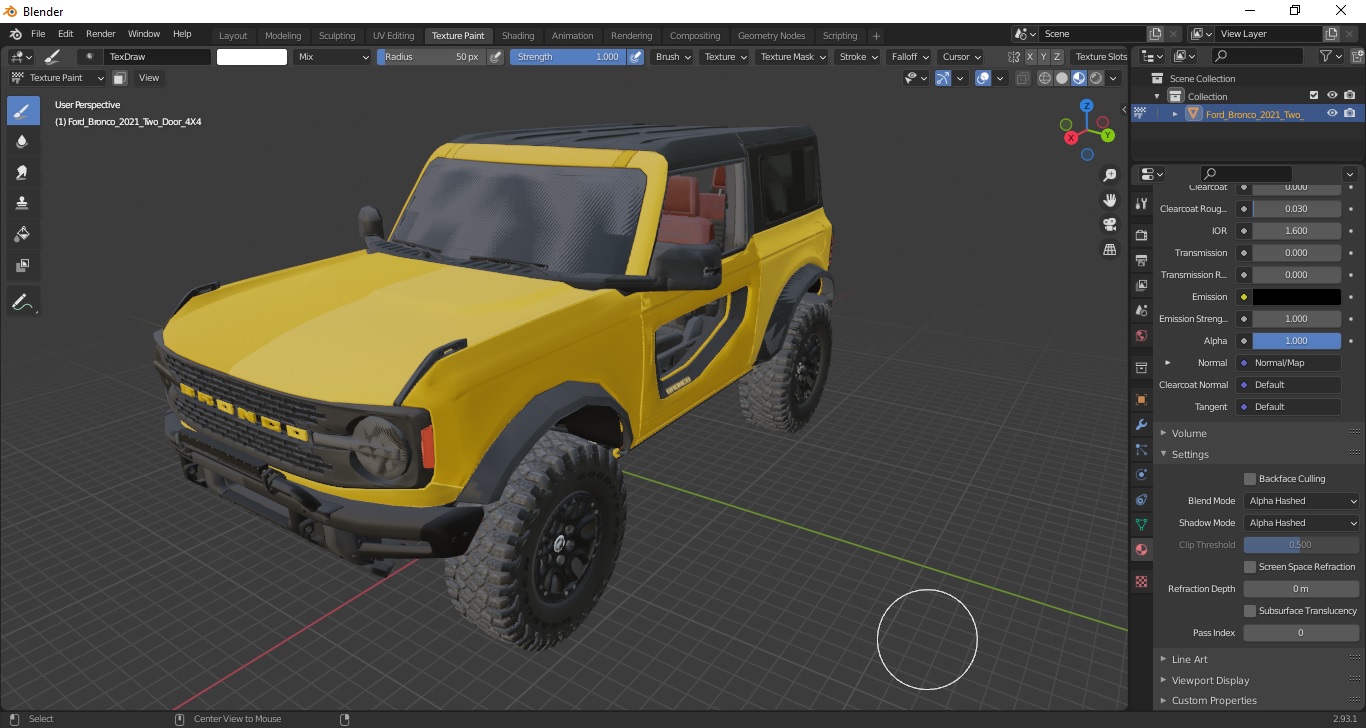The width and height of the screenshot is (1366, 728).
Task: Click the View menu button
Action: (x=148, y=78)
